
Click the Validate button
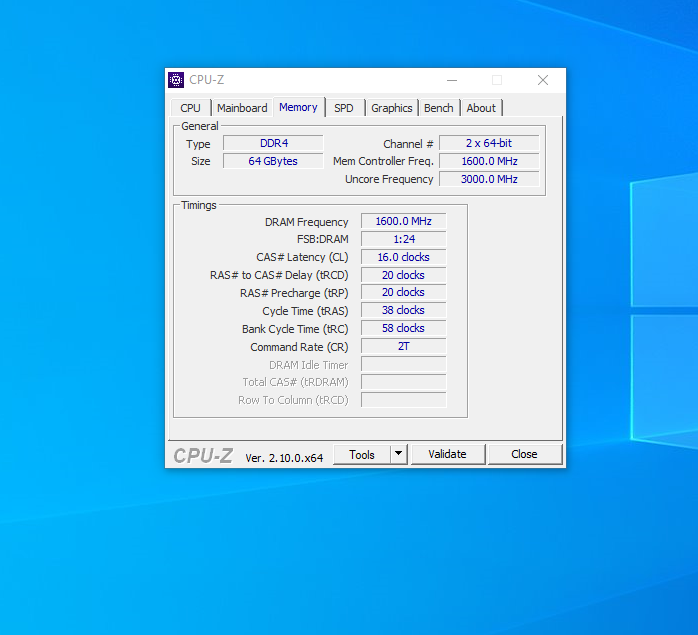tap(447, 455)
